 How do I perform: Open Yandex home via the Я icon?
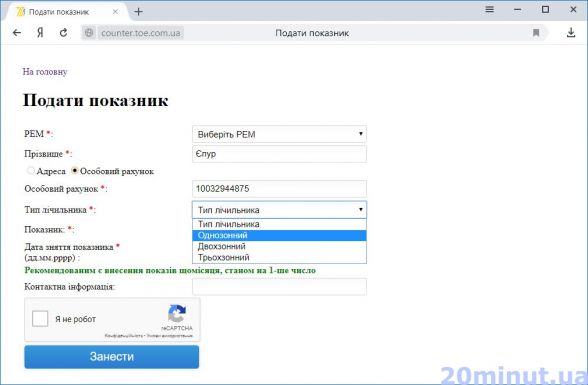40,33
